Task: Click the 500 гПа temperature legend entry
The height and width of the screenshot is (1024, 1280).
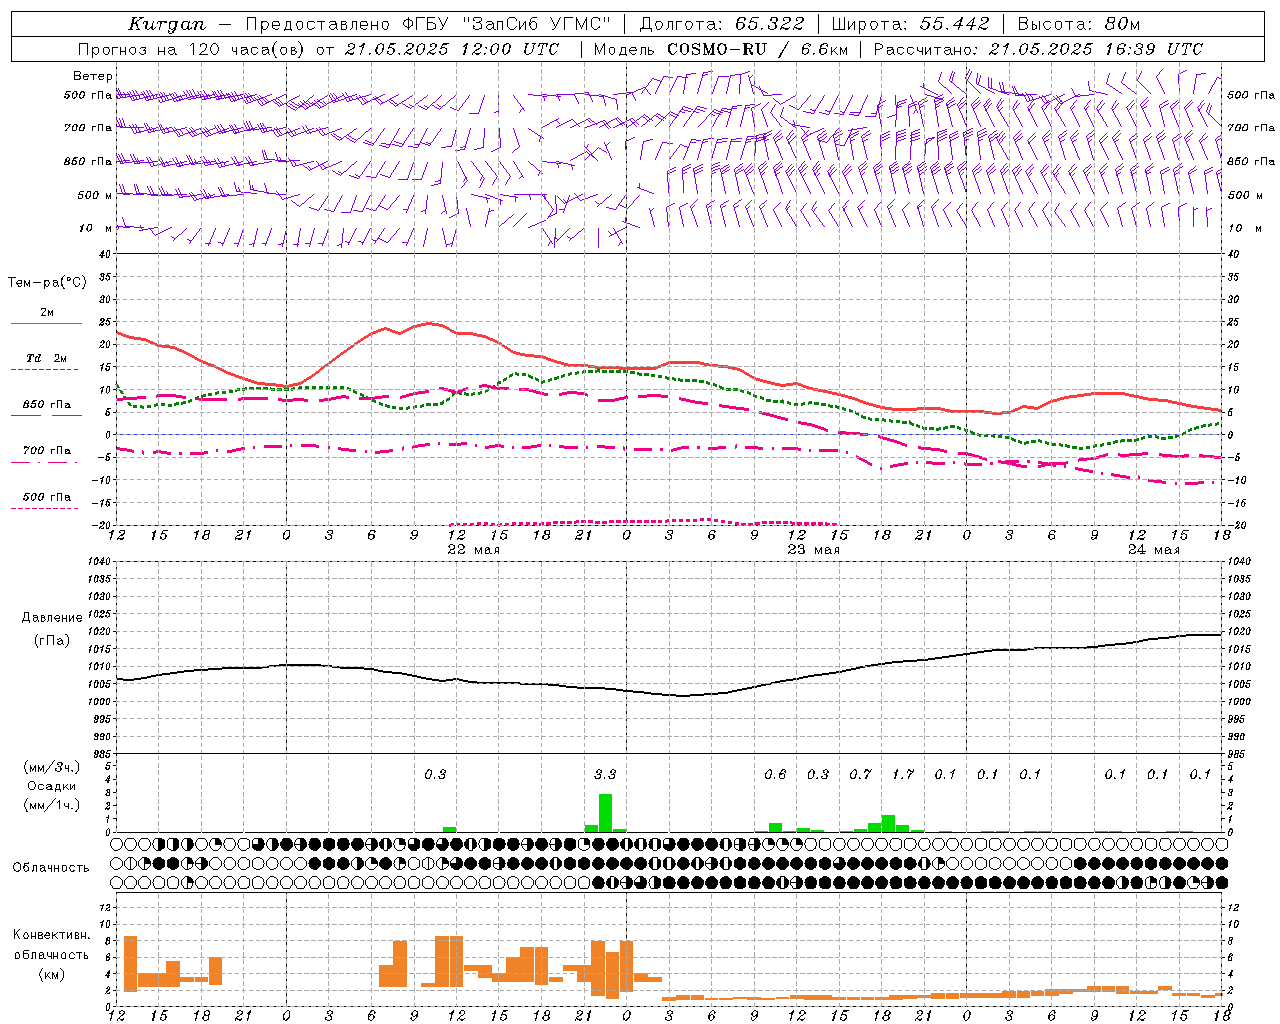Action: [x=47, y=497]
